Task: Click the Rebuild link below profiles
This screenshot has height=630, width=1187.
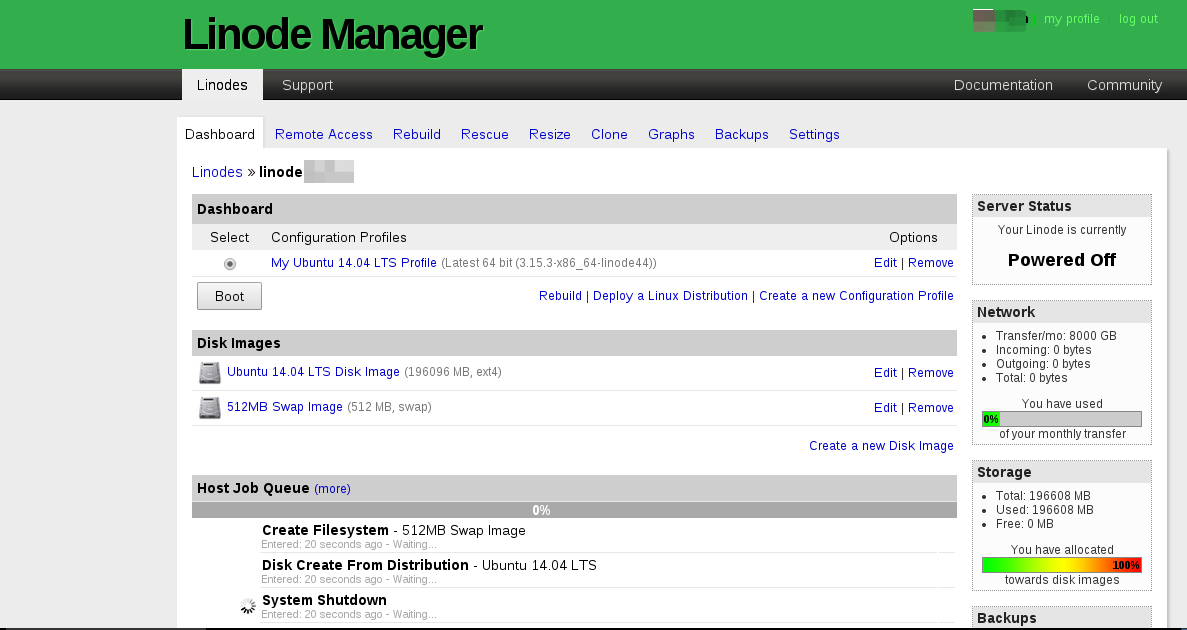Action: 560,295
